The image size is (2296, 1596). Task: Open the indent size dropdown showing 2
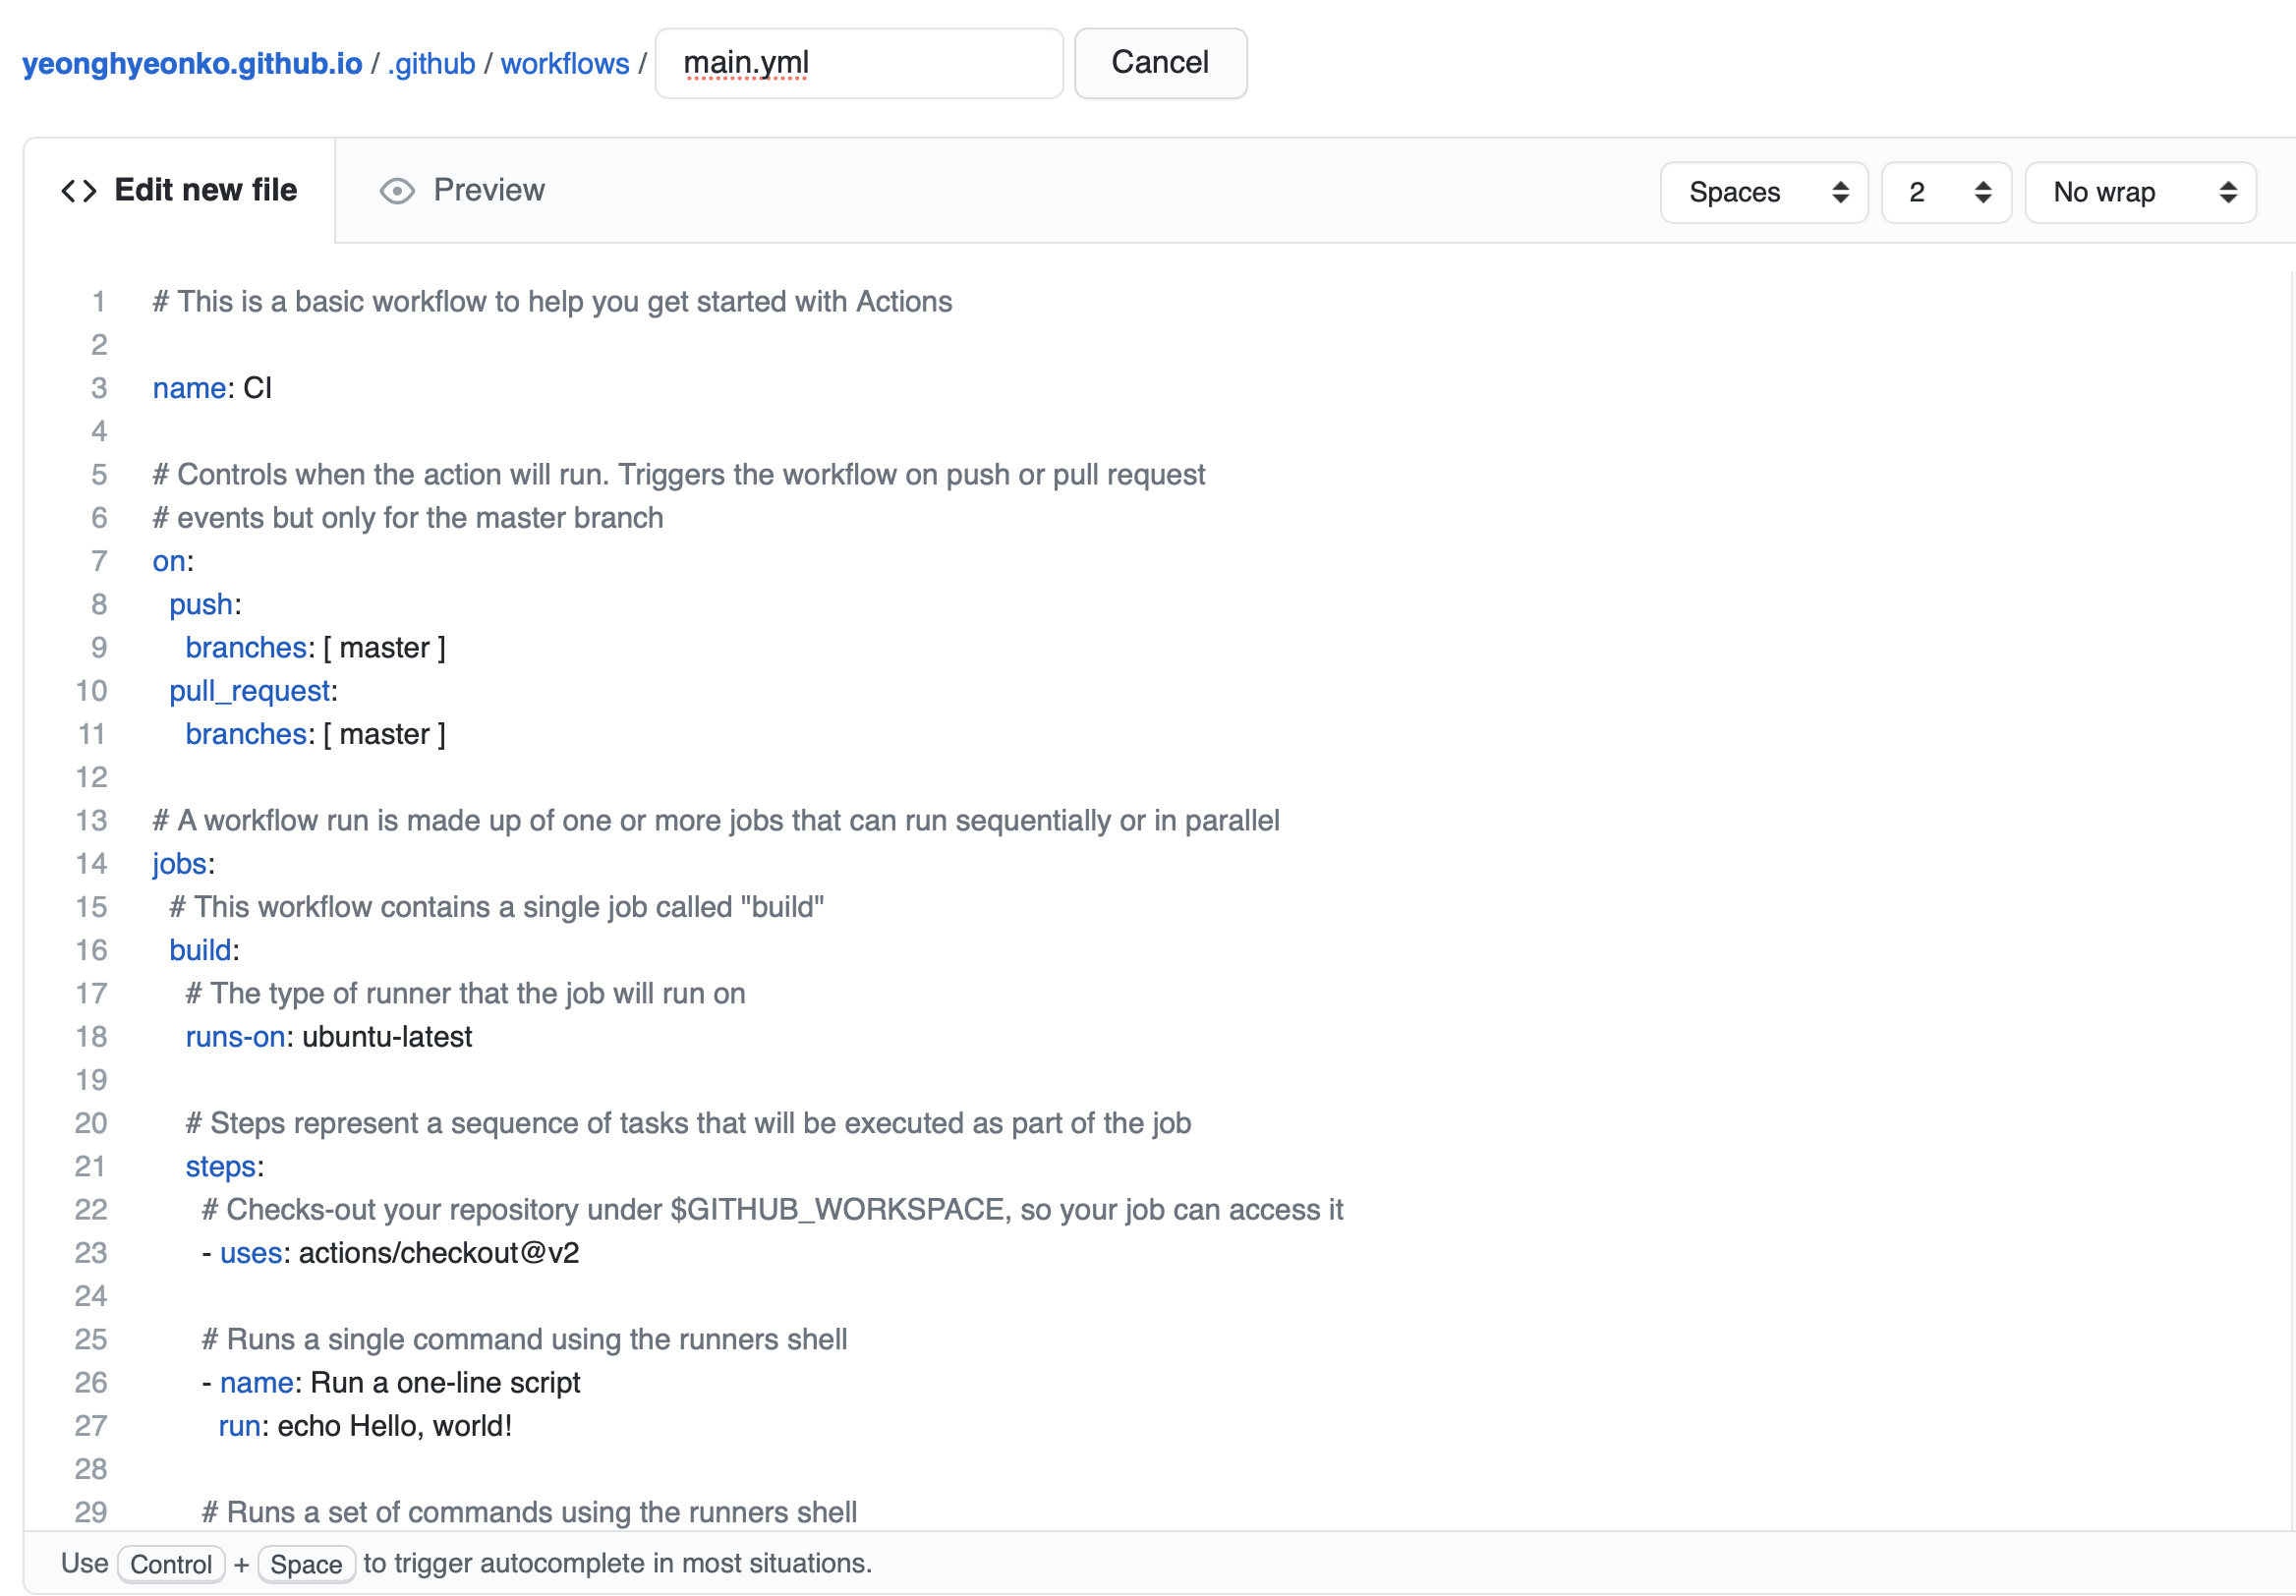[x=1945, y=192]
